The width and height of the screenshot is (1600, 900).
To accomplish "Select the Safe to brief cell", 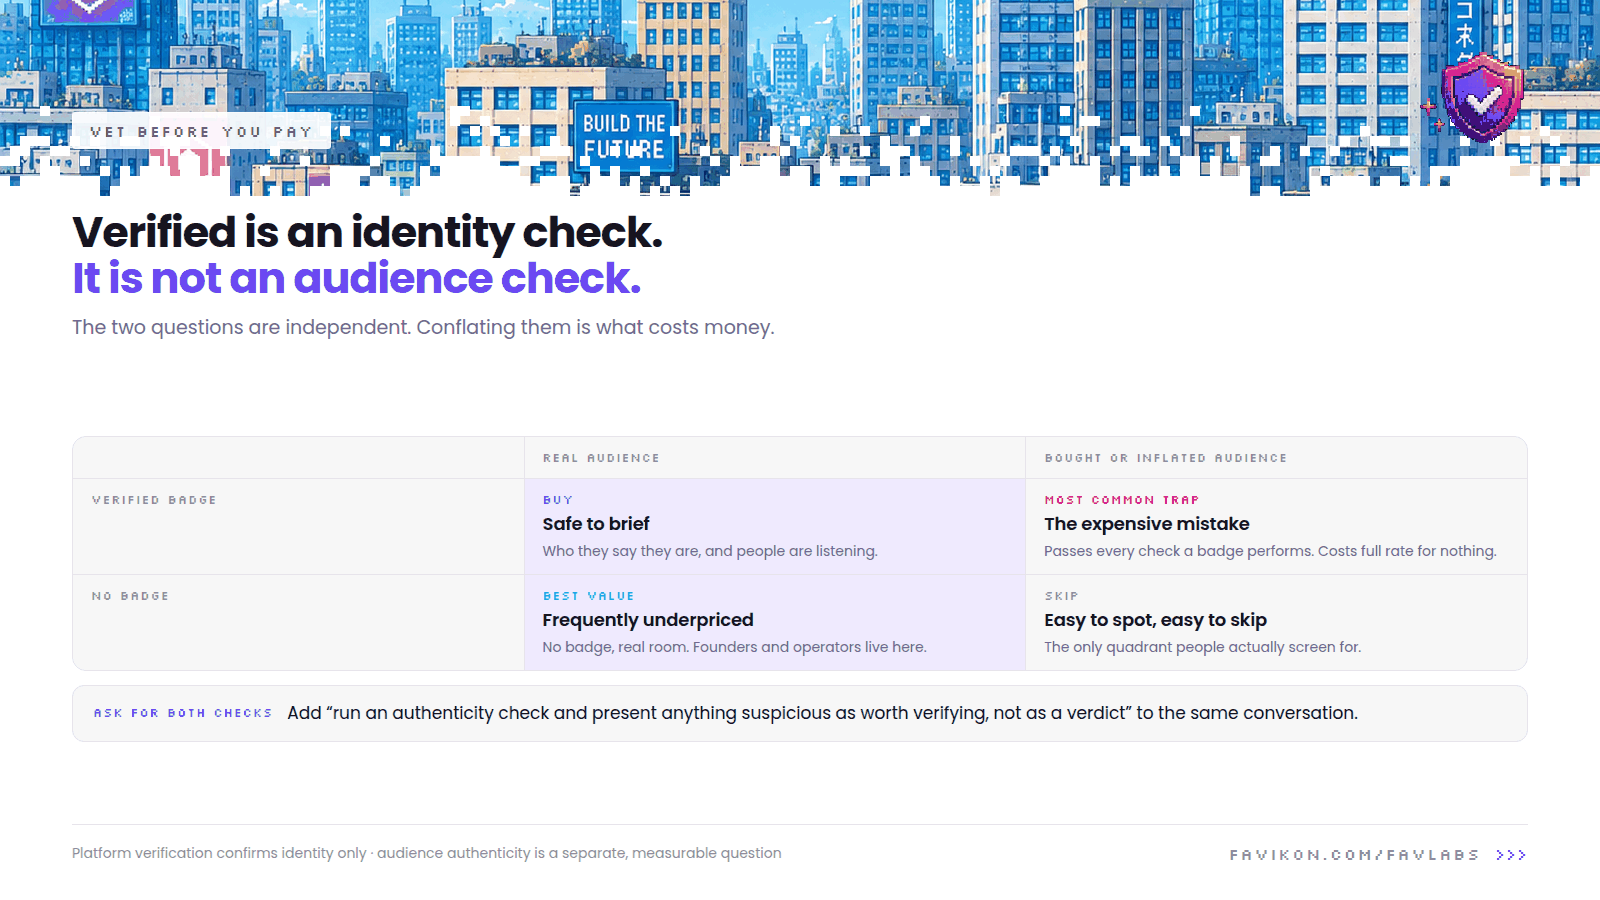I will [775, 527].
